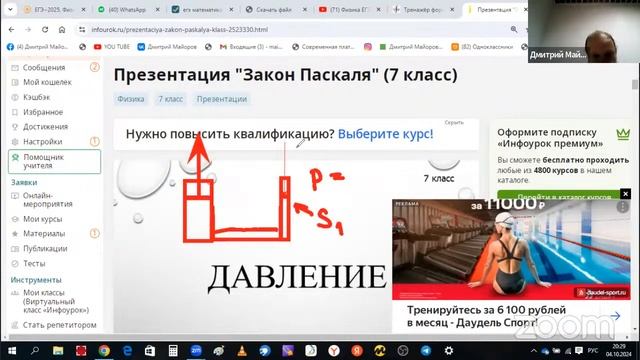Click the Презентации category tag
Screen dimensions: 640x360
click(x=222, y=99)
